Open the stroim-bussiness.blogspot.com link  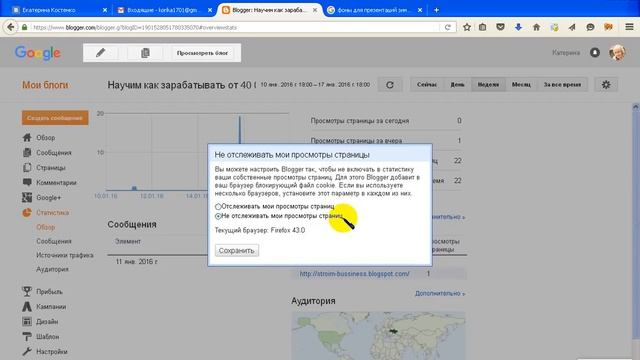(354, 274)
